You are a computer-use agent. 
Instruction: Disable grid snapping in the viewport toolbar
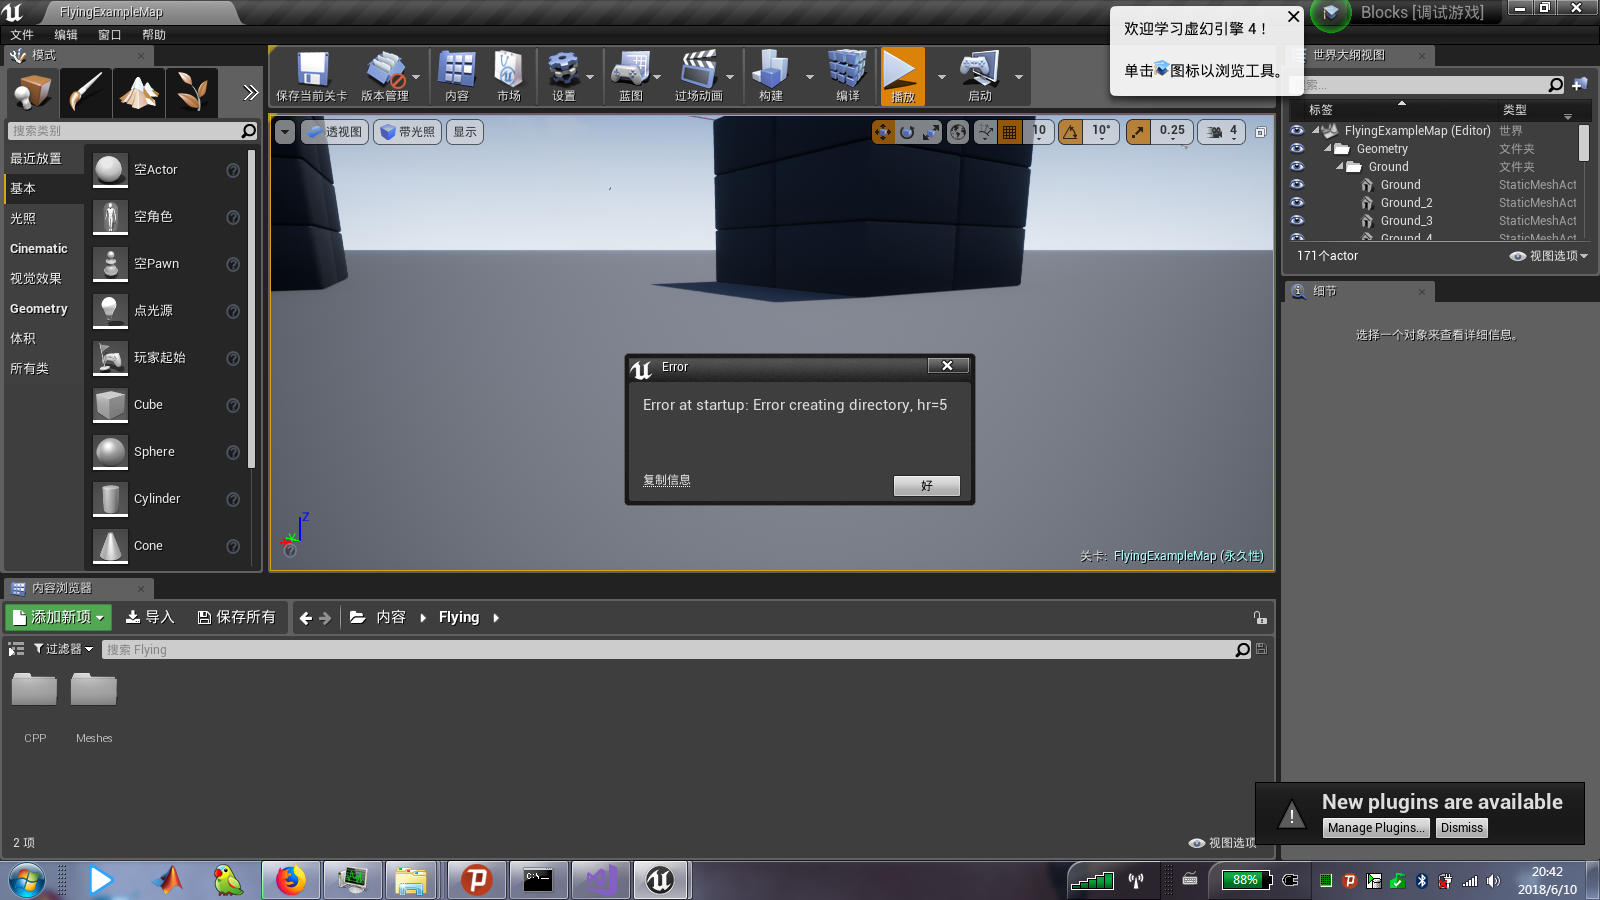1012,131
